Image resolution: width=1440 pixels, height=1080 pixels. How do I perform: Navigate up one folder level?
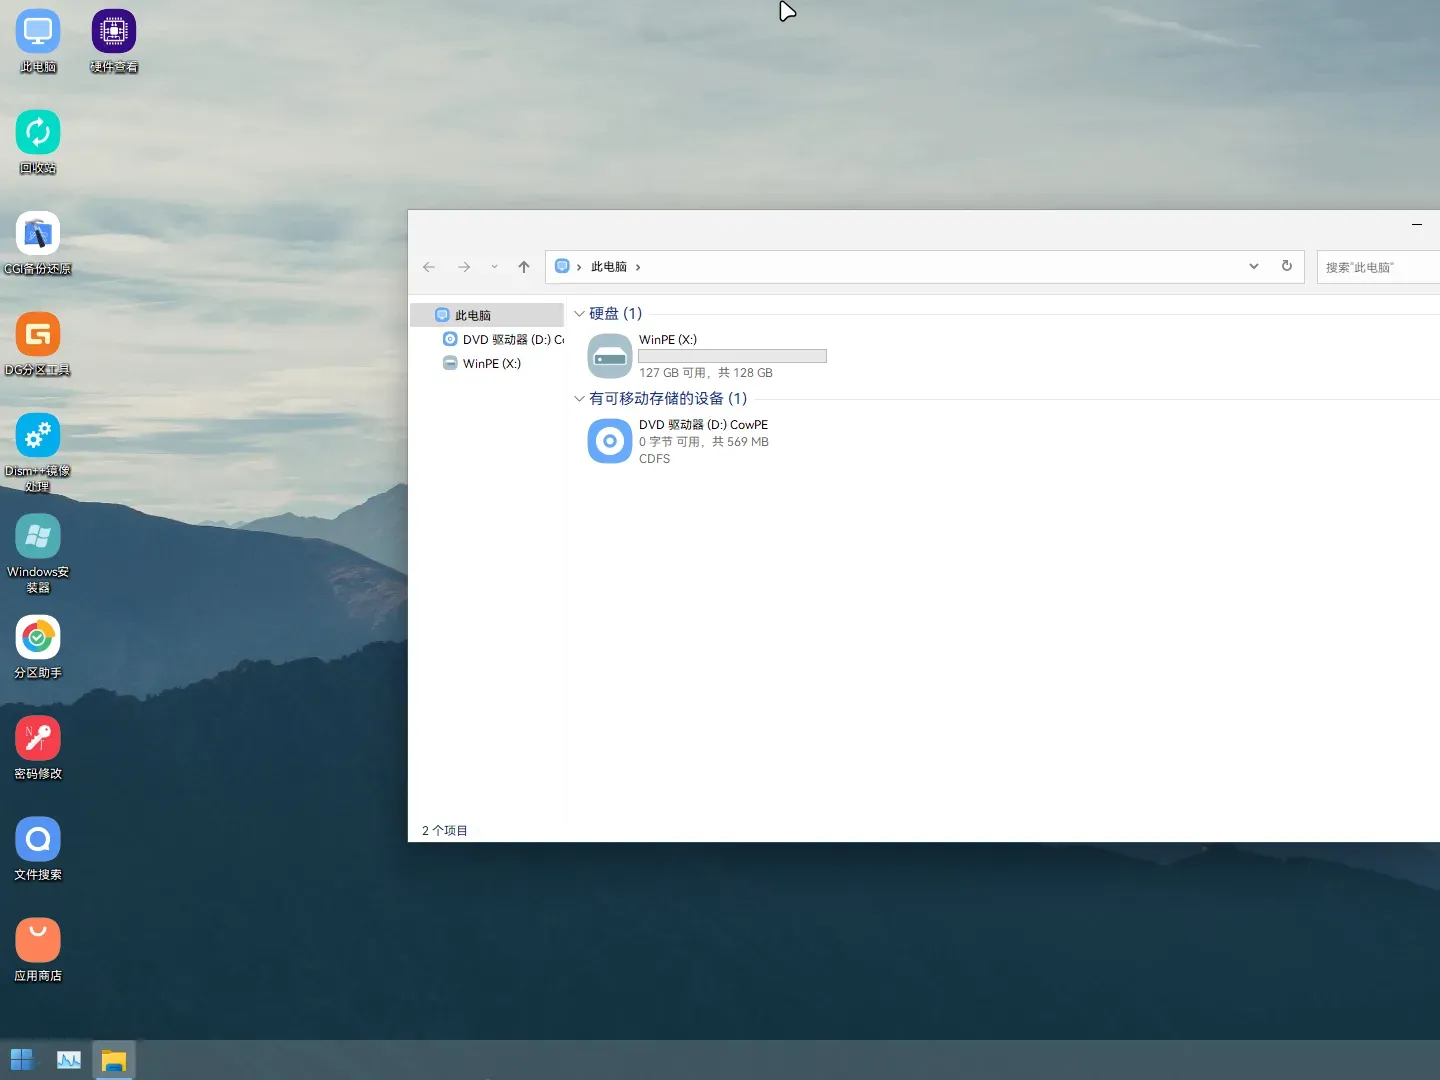coord(523,267)
